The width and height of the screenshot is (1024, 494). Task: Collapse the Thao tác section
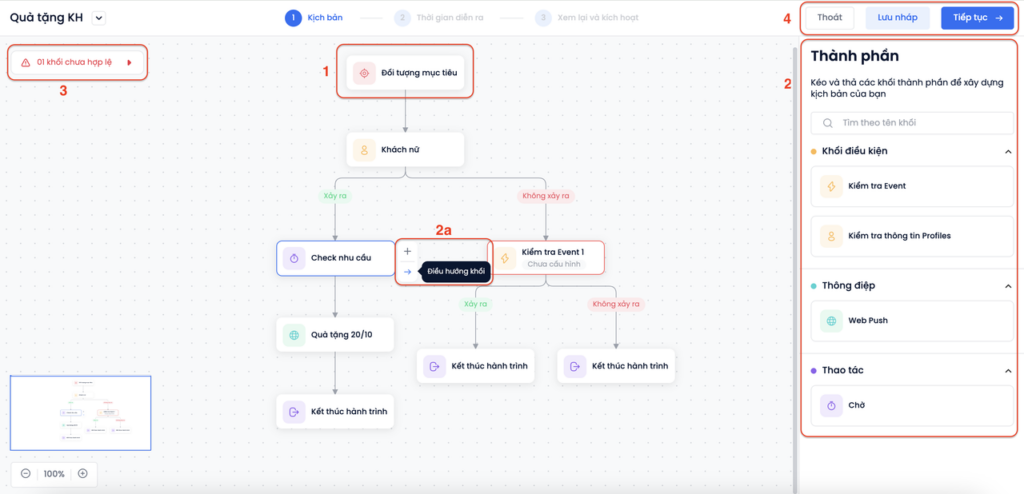coord(1008,370)
